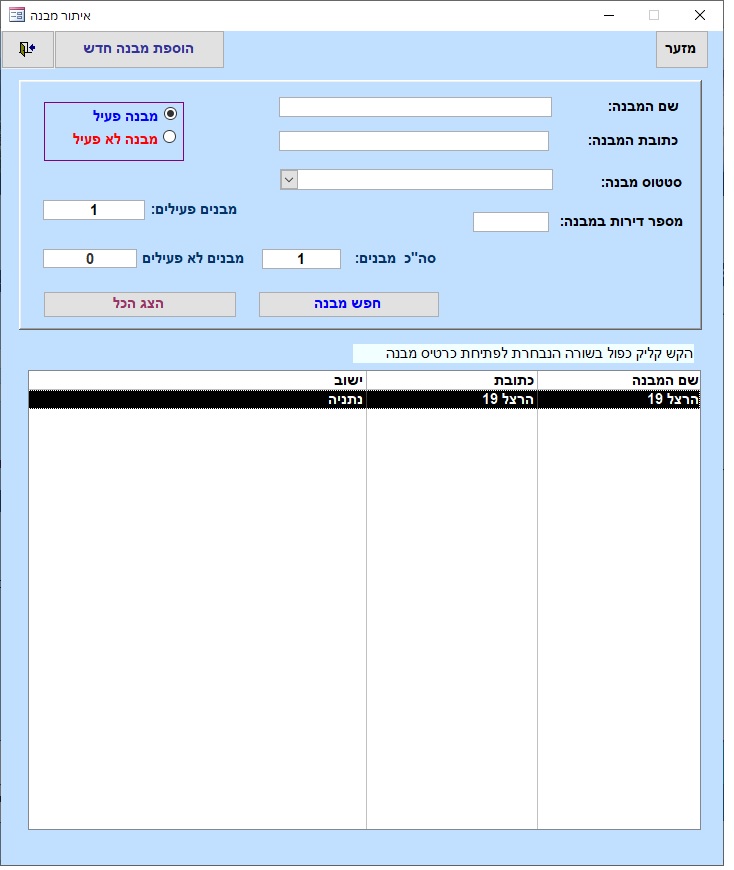Click the סה"כ מבנים total field
Viewport: 734px width, 870px height.
point(301,259)
